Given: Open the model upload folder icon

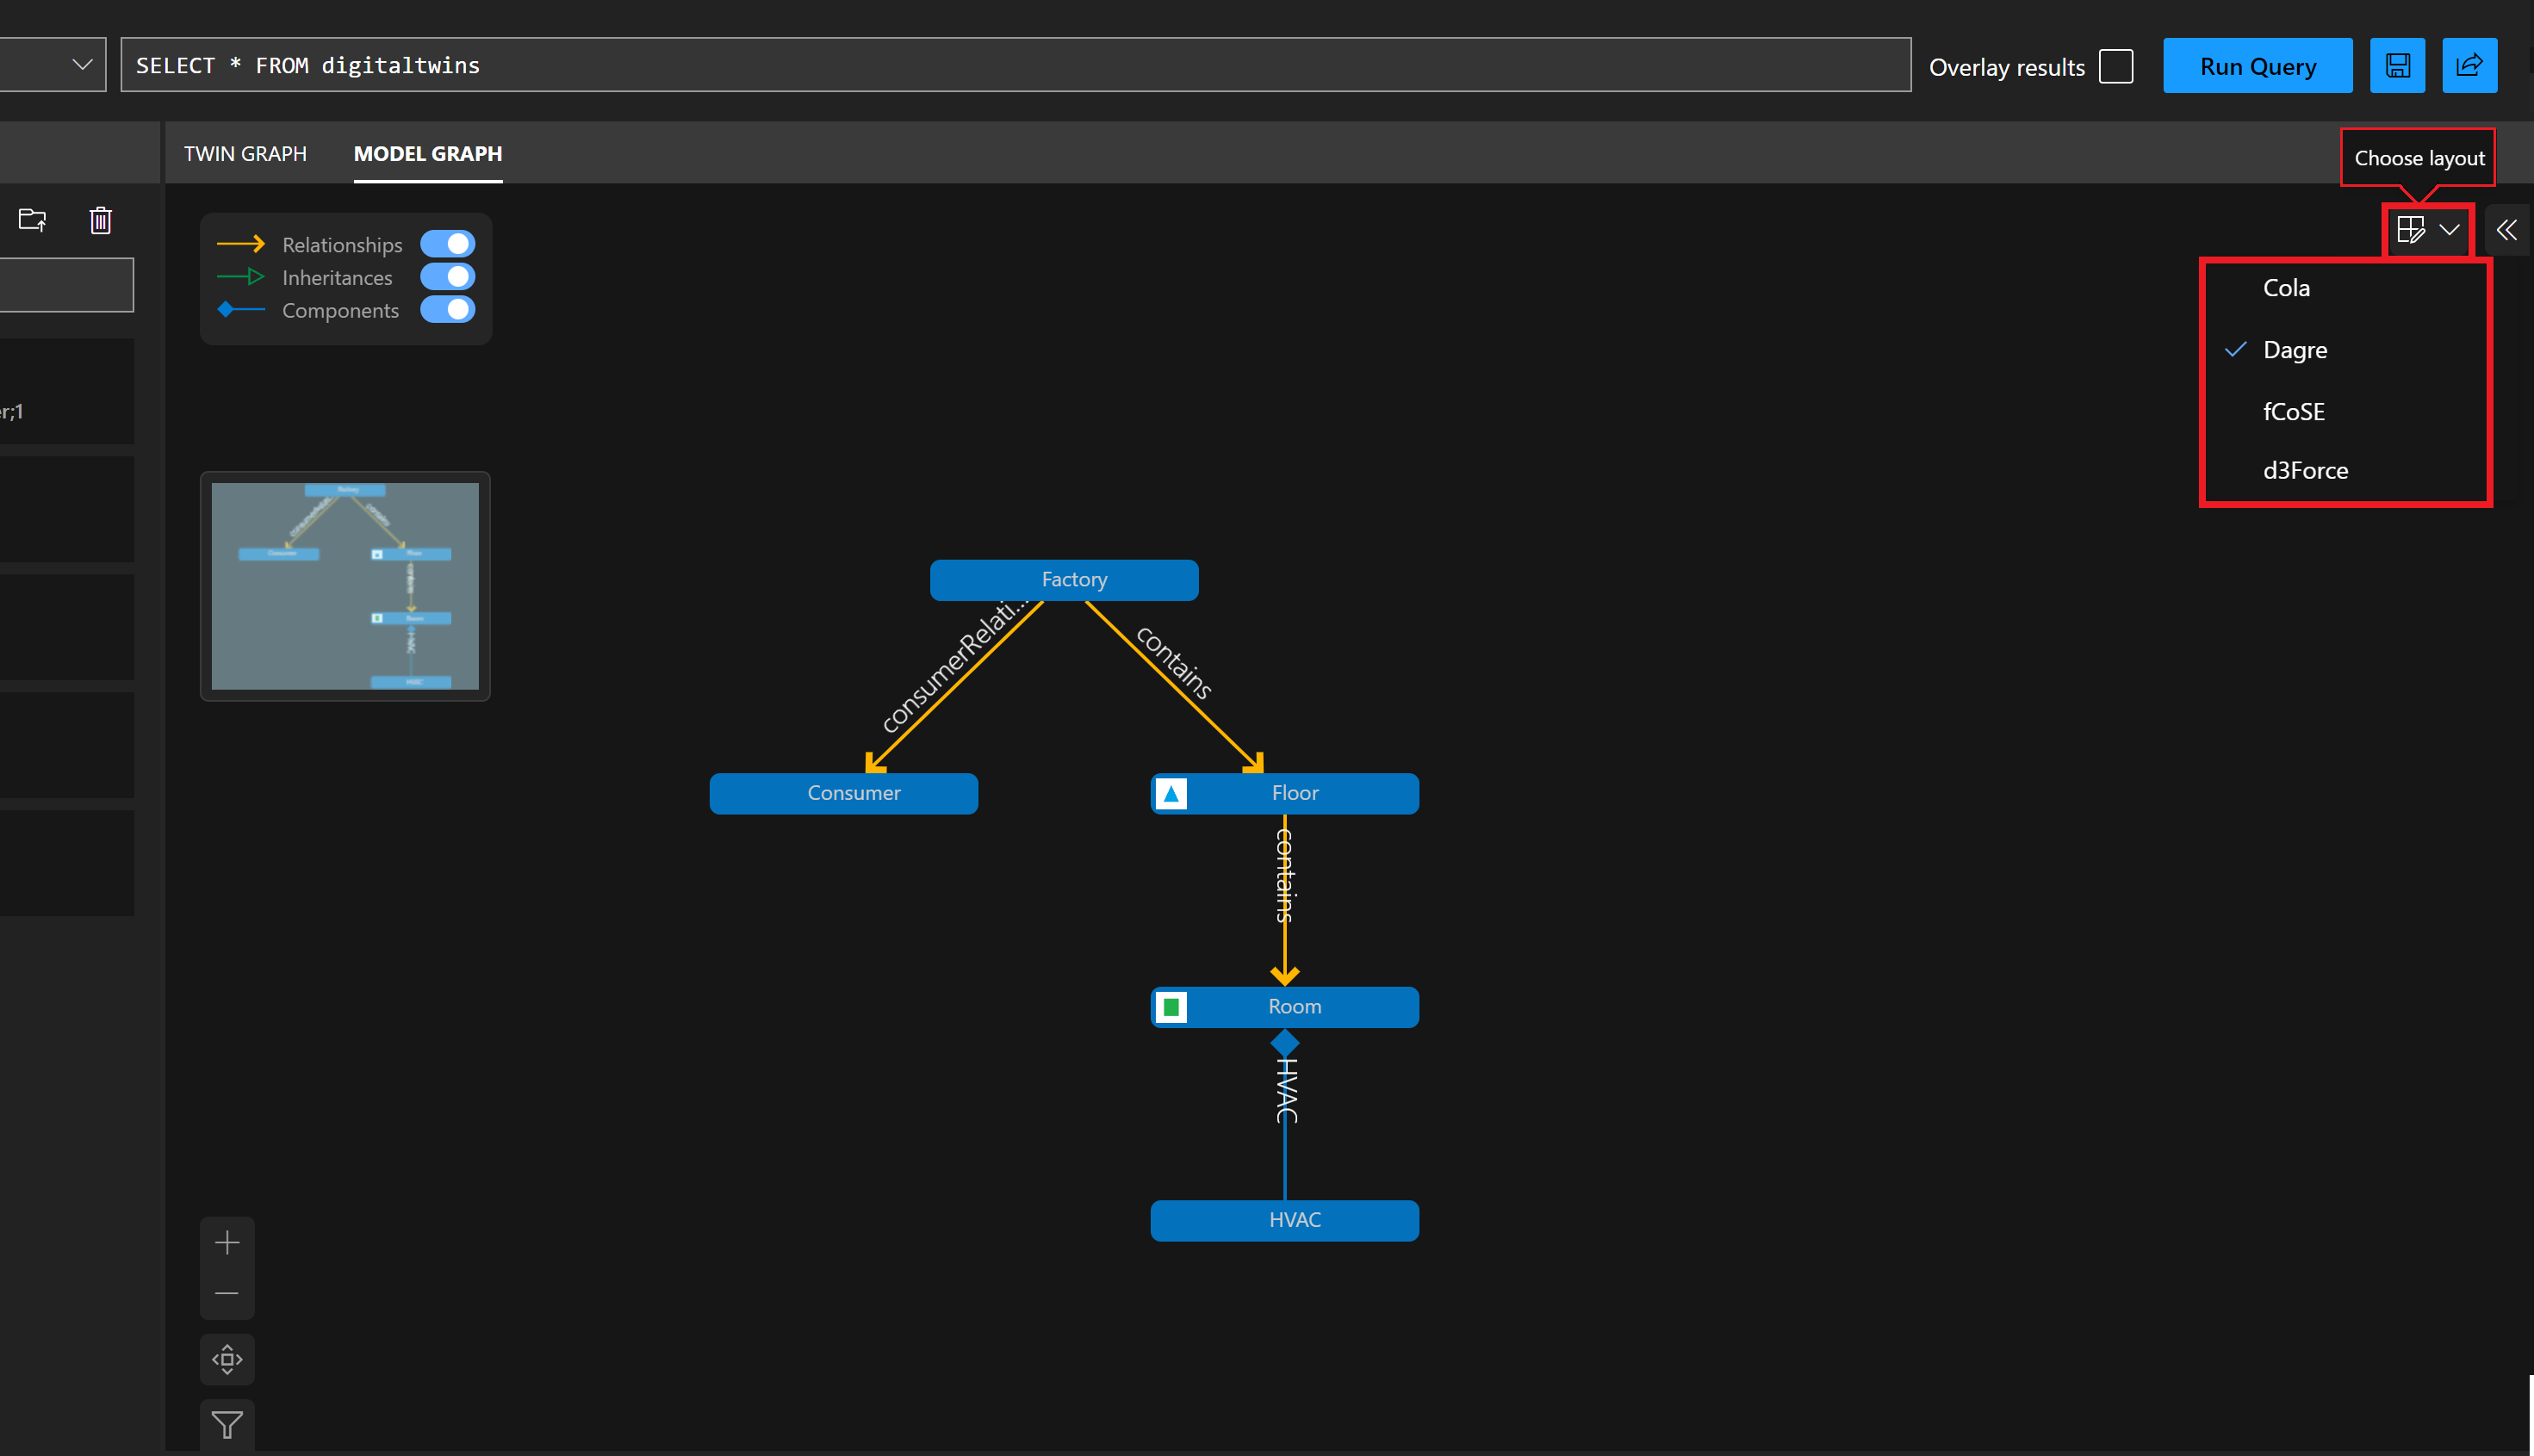Looking at the screenshot, I should pyautogui.click(x=31, y=220).
